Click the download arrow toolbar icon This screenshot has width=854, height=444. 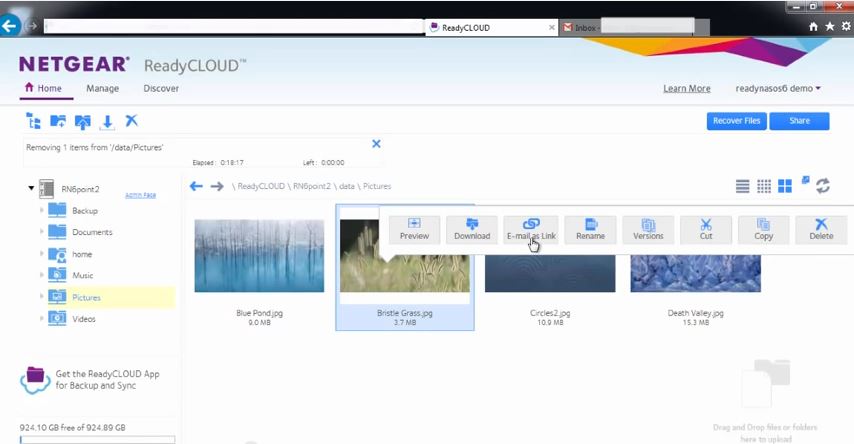click(x=107, y=121)
